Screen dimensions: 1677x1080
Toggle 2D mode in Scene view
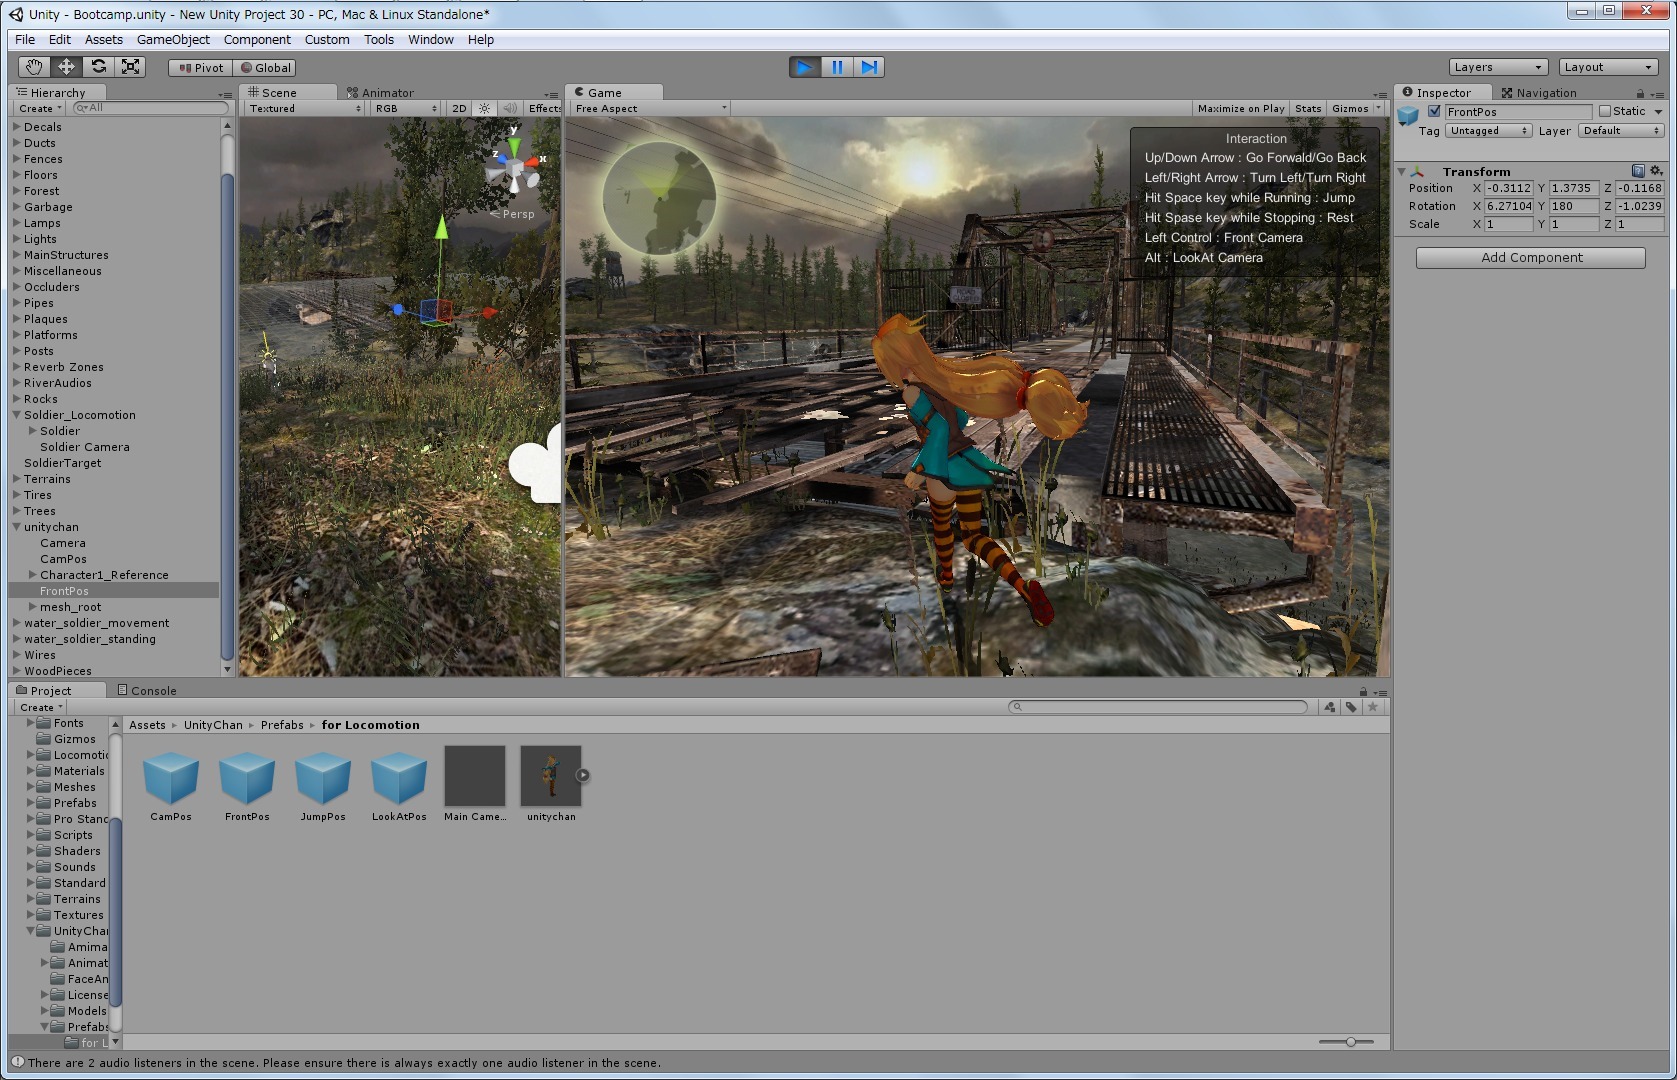[459, 108]
